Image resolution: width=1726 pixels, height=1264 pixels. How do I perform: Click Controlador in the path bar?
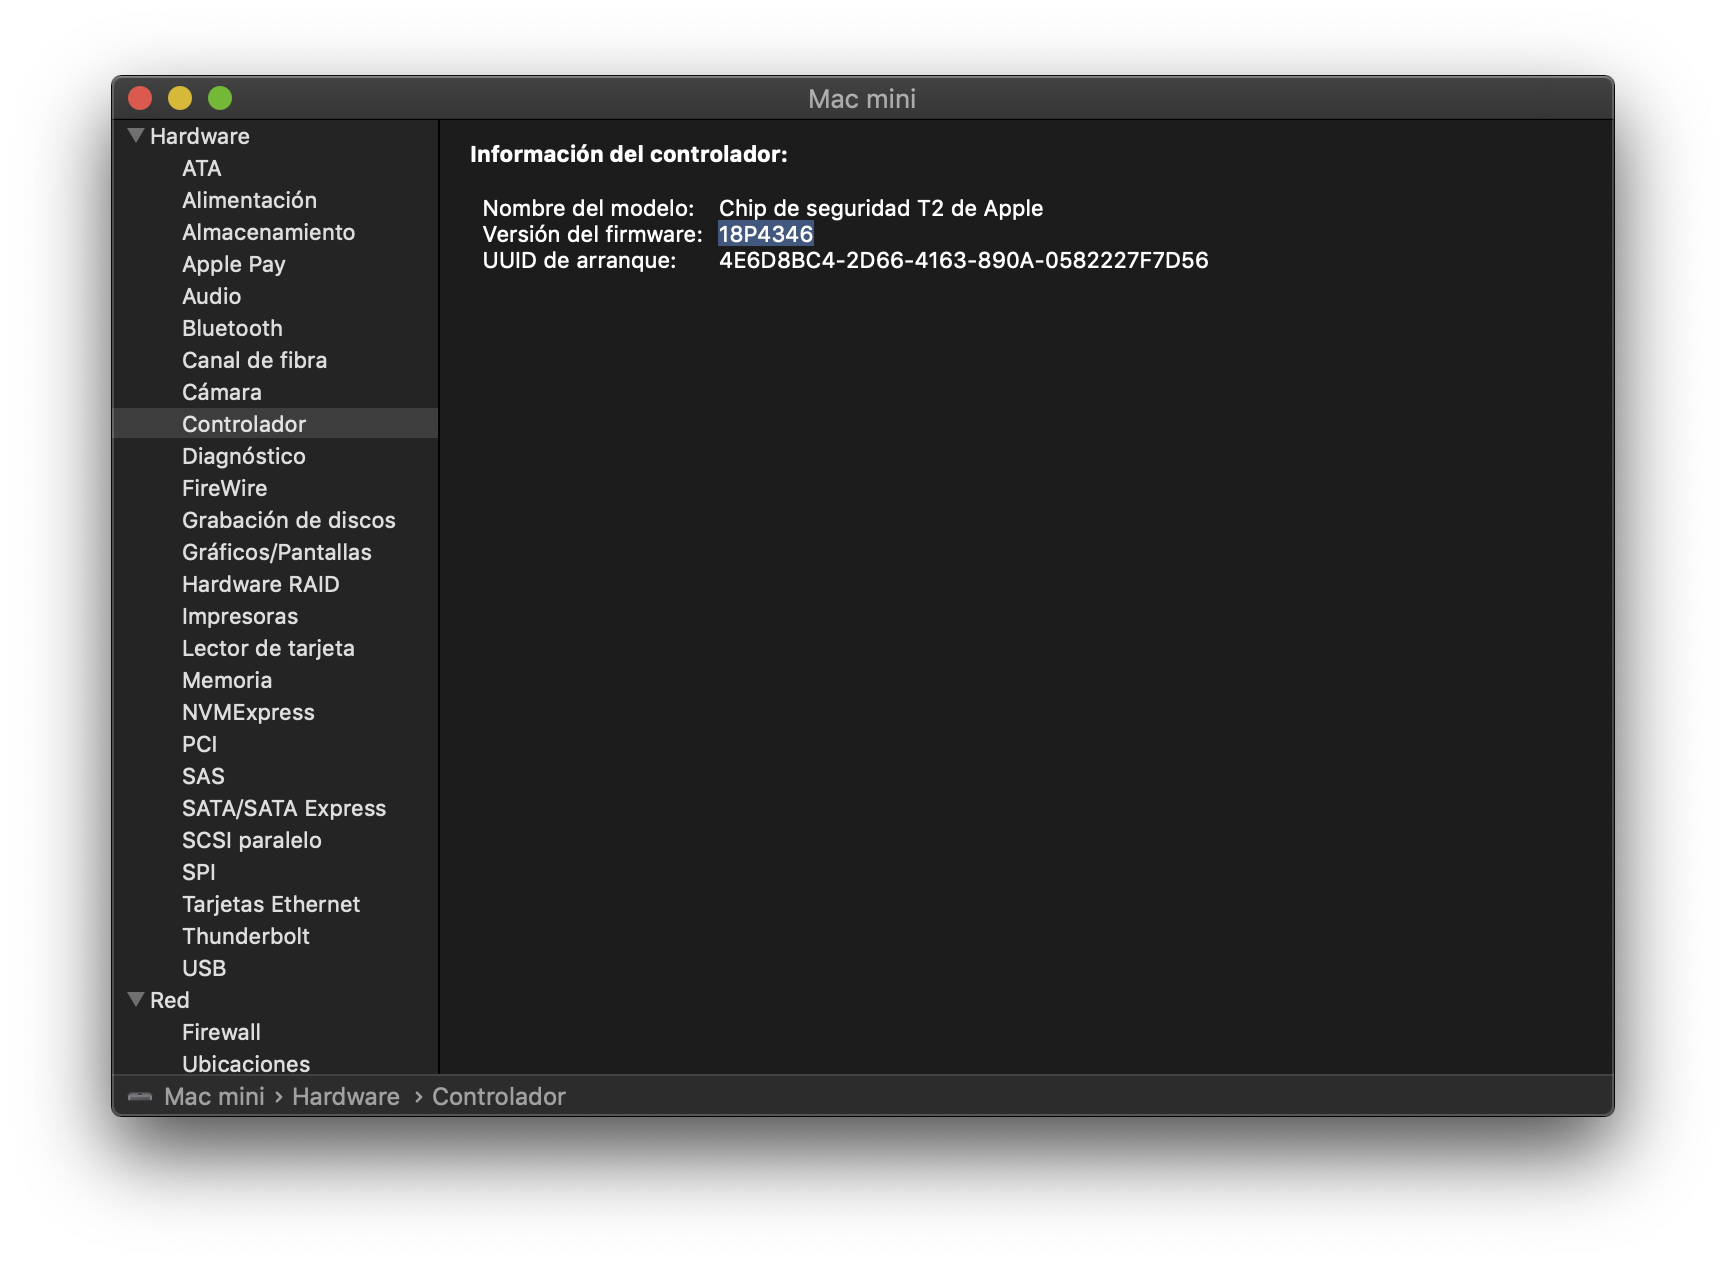click(499, 1097)
